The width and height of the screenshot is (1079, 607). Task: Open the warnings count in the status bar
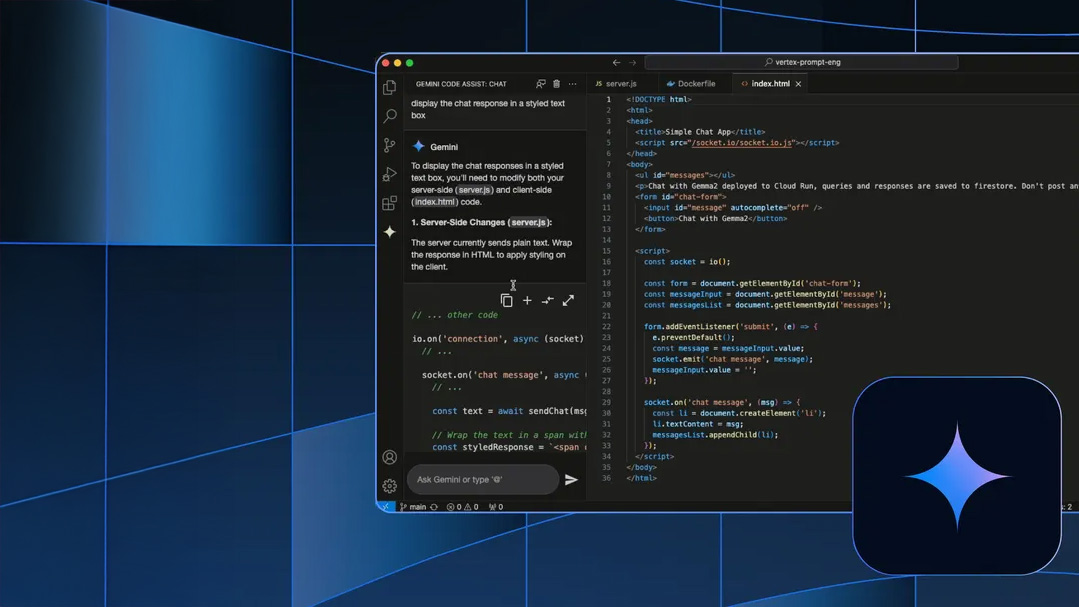tap(471, 507)
